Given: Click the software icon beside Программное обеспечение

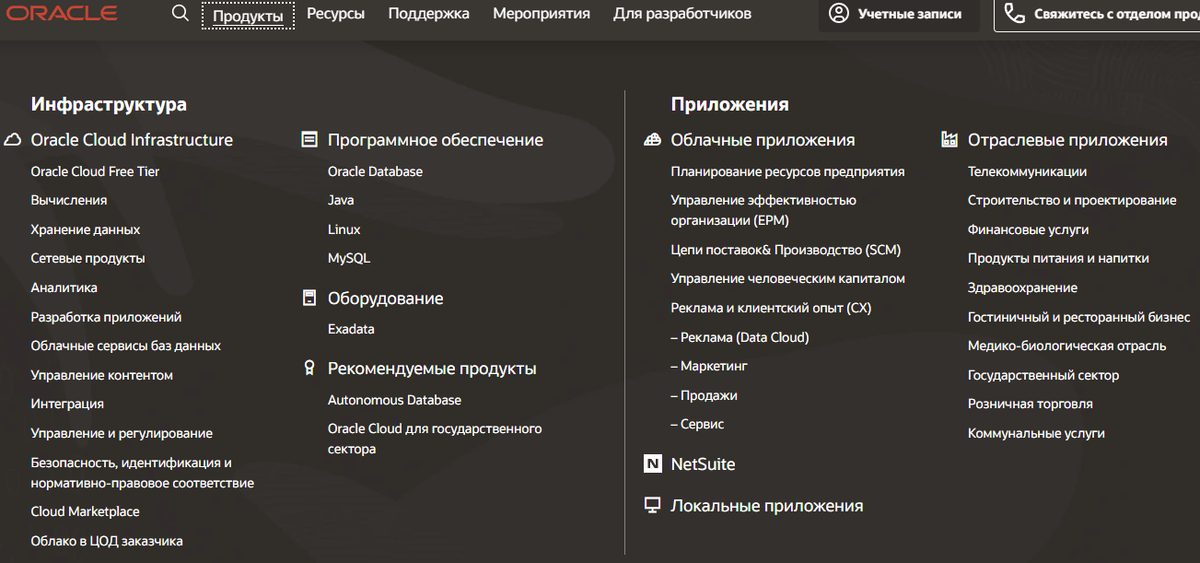Looking at the screenshot, I should pyautogui.click(x=309, y=140).
